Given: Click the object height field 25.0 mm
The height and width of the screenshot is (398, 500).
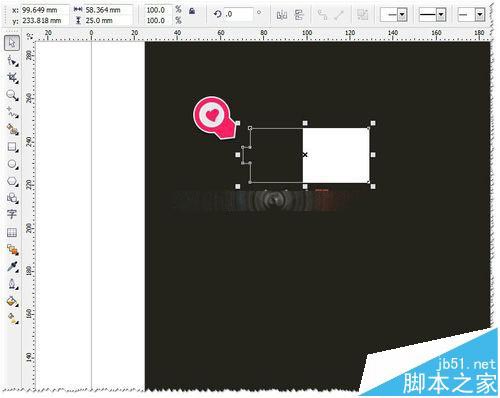Looking at the screenshot, I should 107,20.
